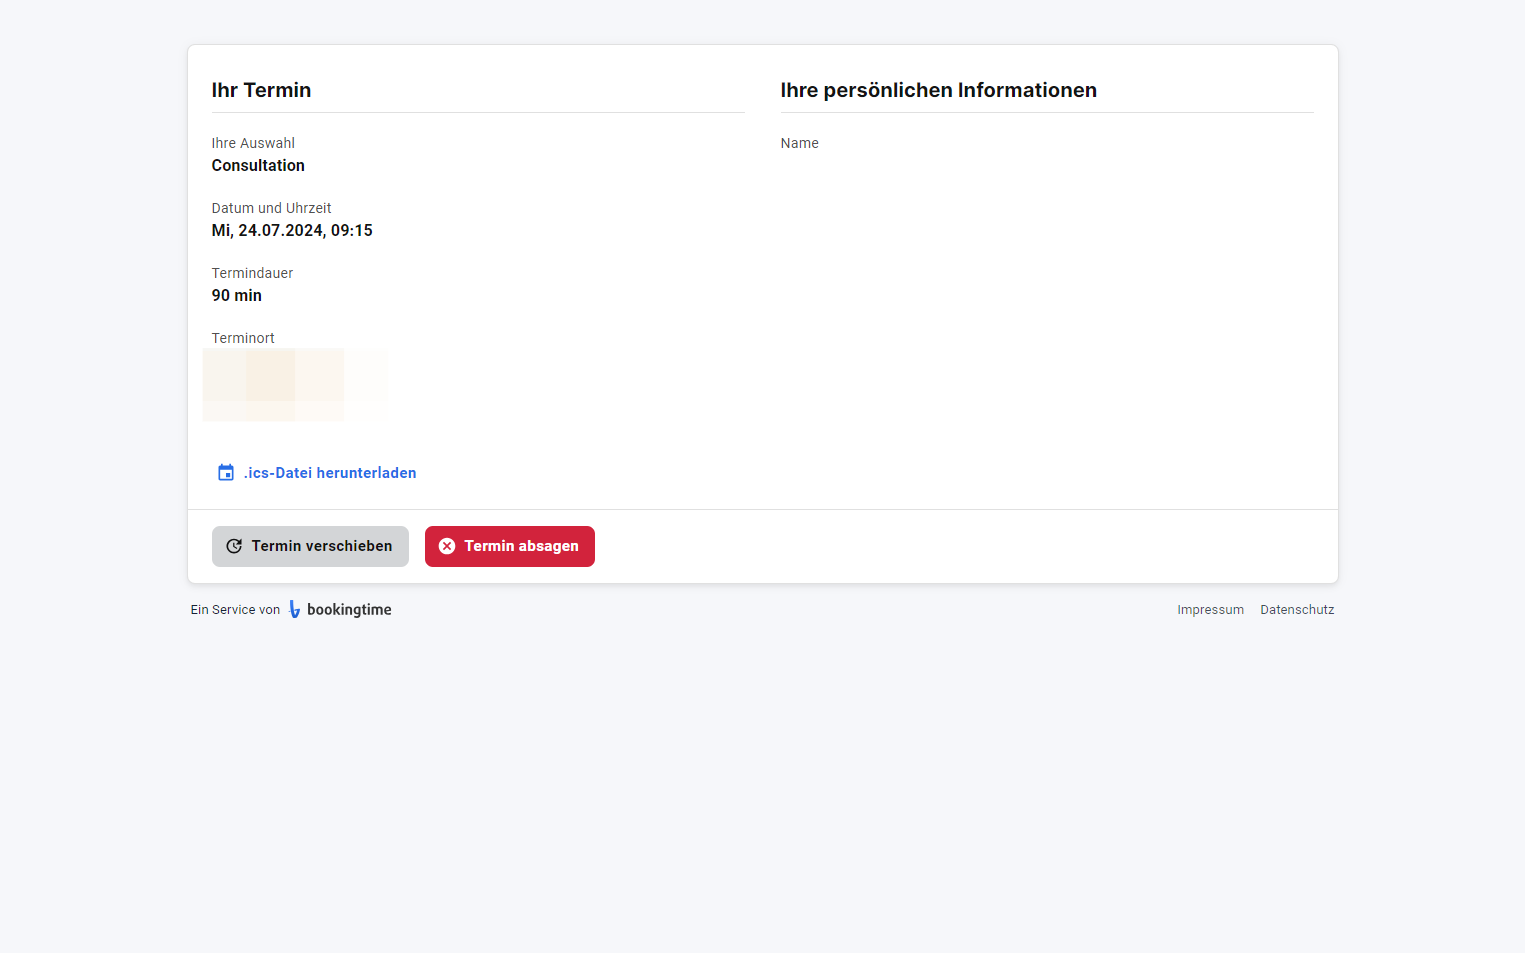Click the Ihre Auswahl label
1525x953 pixels.
point(253,144)
